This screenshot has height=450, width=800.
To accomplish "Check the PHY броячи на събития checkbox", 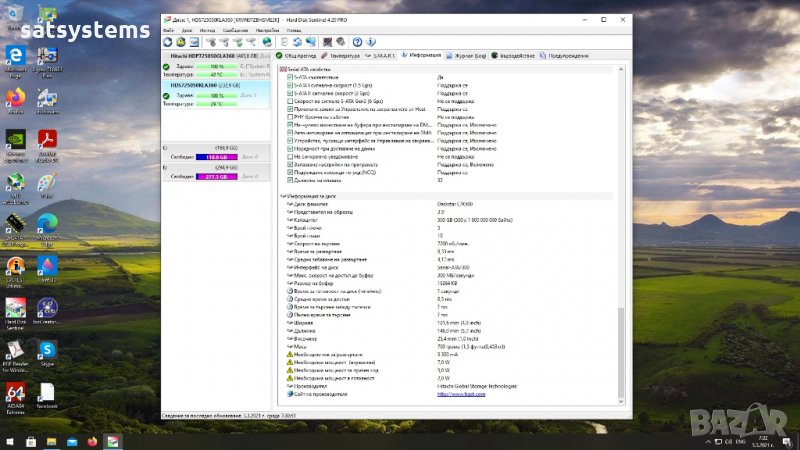I will coord(290,116).
